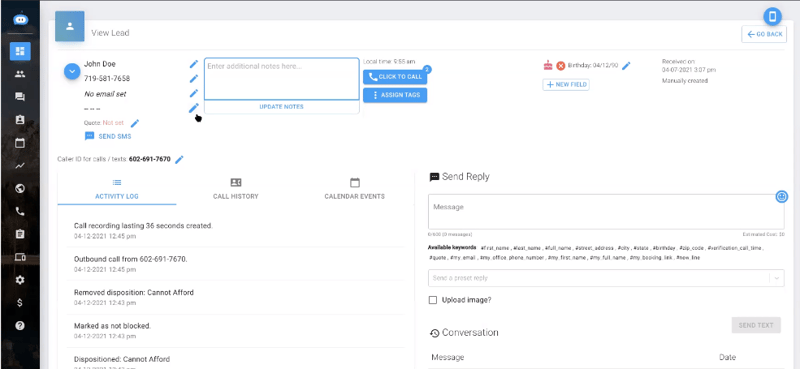Focus the Message reply text box

click(606, 211)
